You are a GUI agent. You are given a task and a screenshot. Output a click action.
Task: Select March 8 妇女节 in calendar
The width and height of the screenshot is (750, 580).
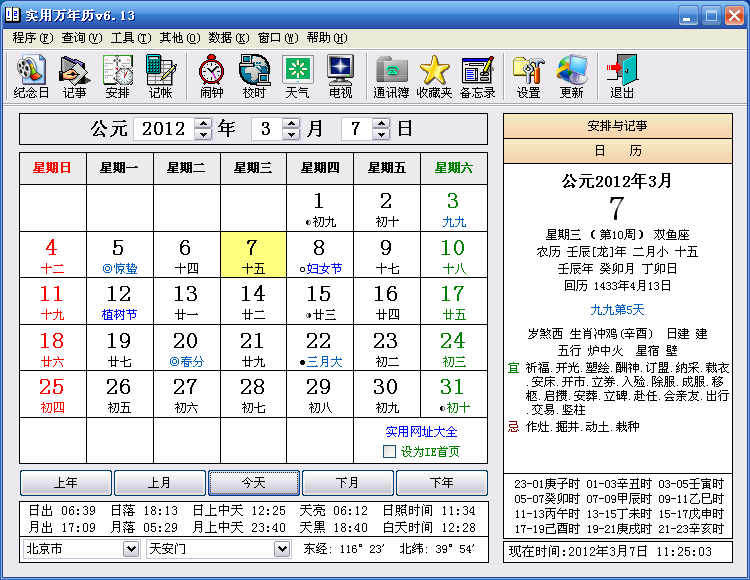click(320, 255)
